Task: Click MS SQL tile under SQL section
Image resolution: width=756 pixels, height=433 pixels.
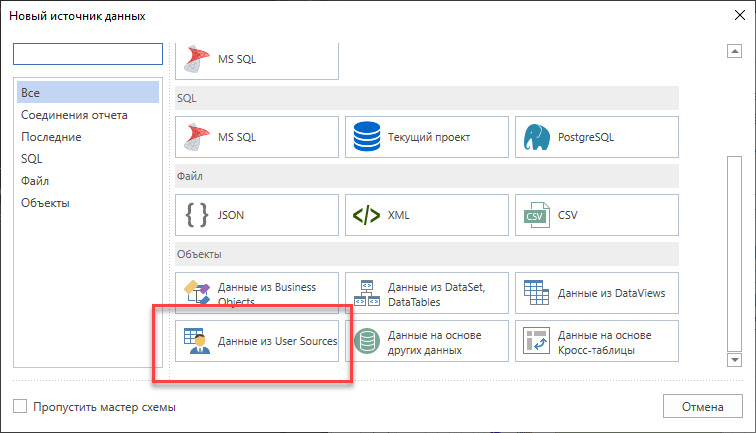Action: (257, 137)
